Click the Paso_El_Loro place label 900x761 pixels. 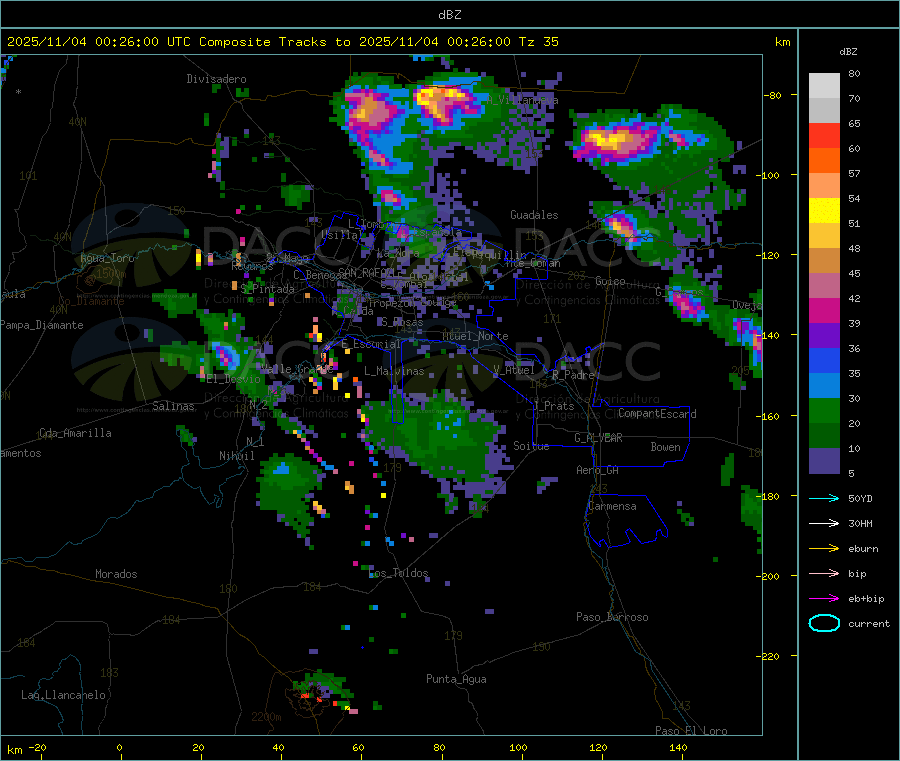(x=691, y=731)
